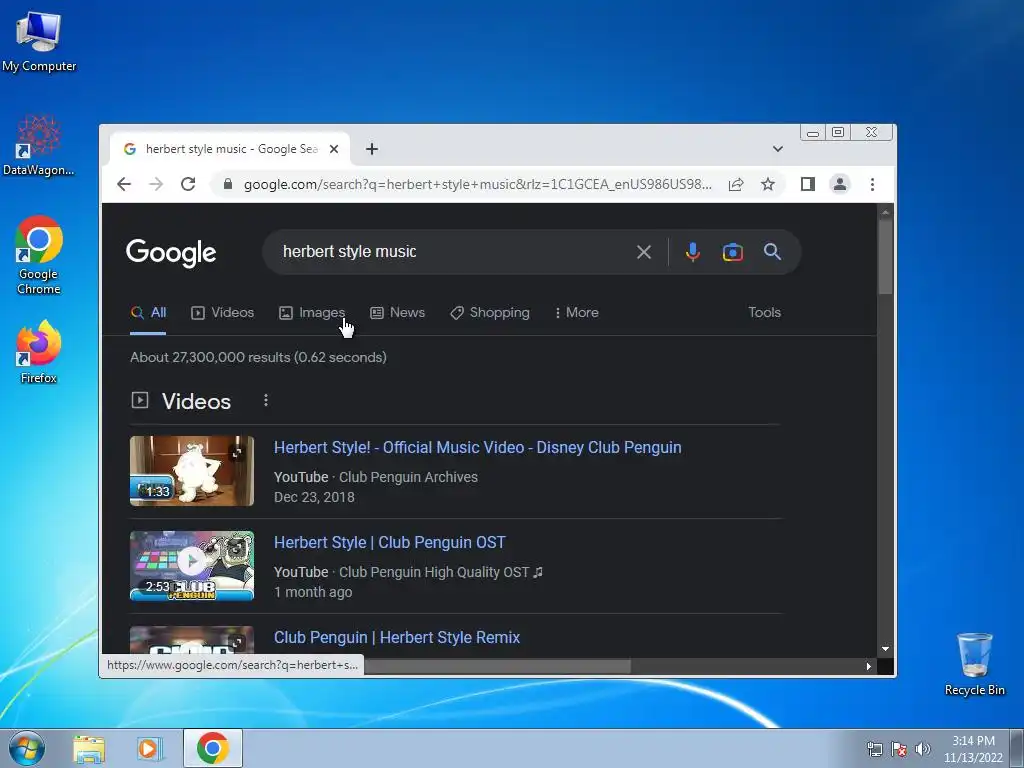Open Windows Explorer from taskbar
Image resolution: width=1024 pixels, height=768 pixels.
coord(89,749)
